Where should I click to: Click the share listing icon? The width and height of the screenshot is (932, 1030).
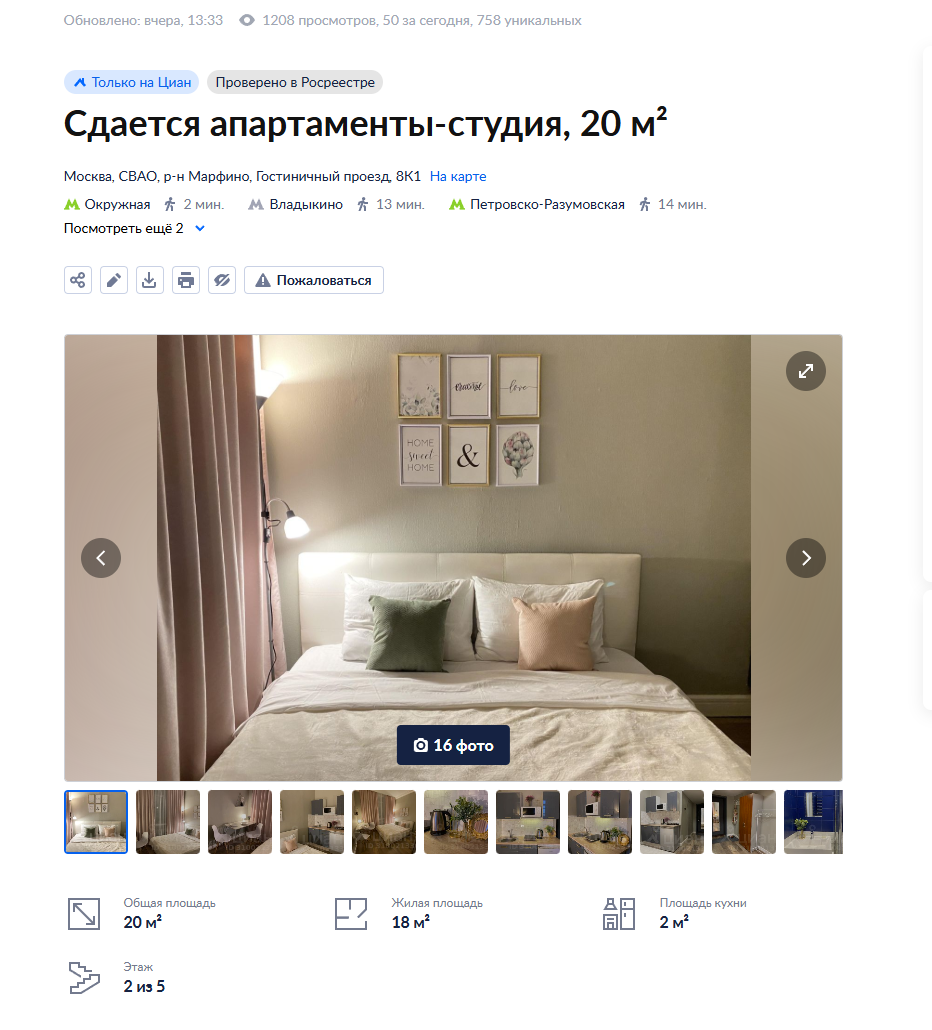point(78,280)
